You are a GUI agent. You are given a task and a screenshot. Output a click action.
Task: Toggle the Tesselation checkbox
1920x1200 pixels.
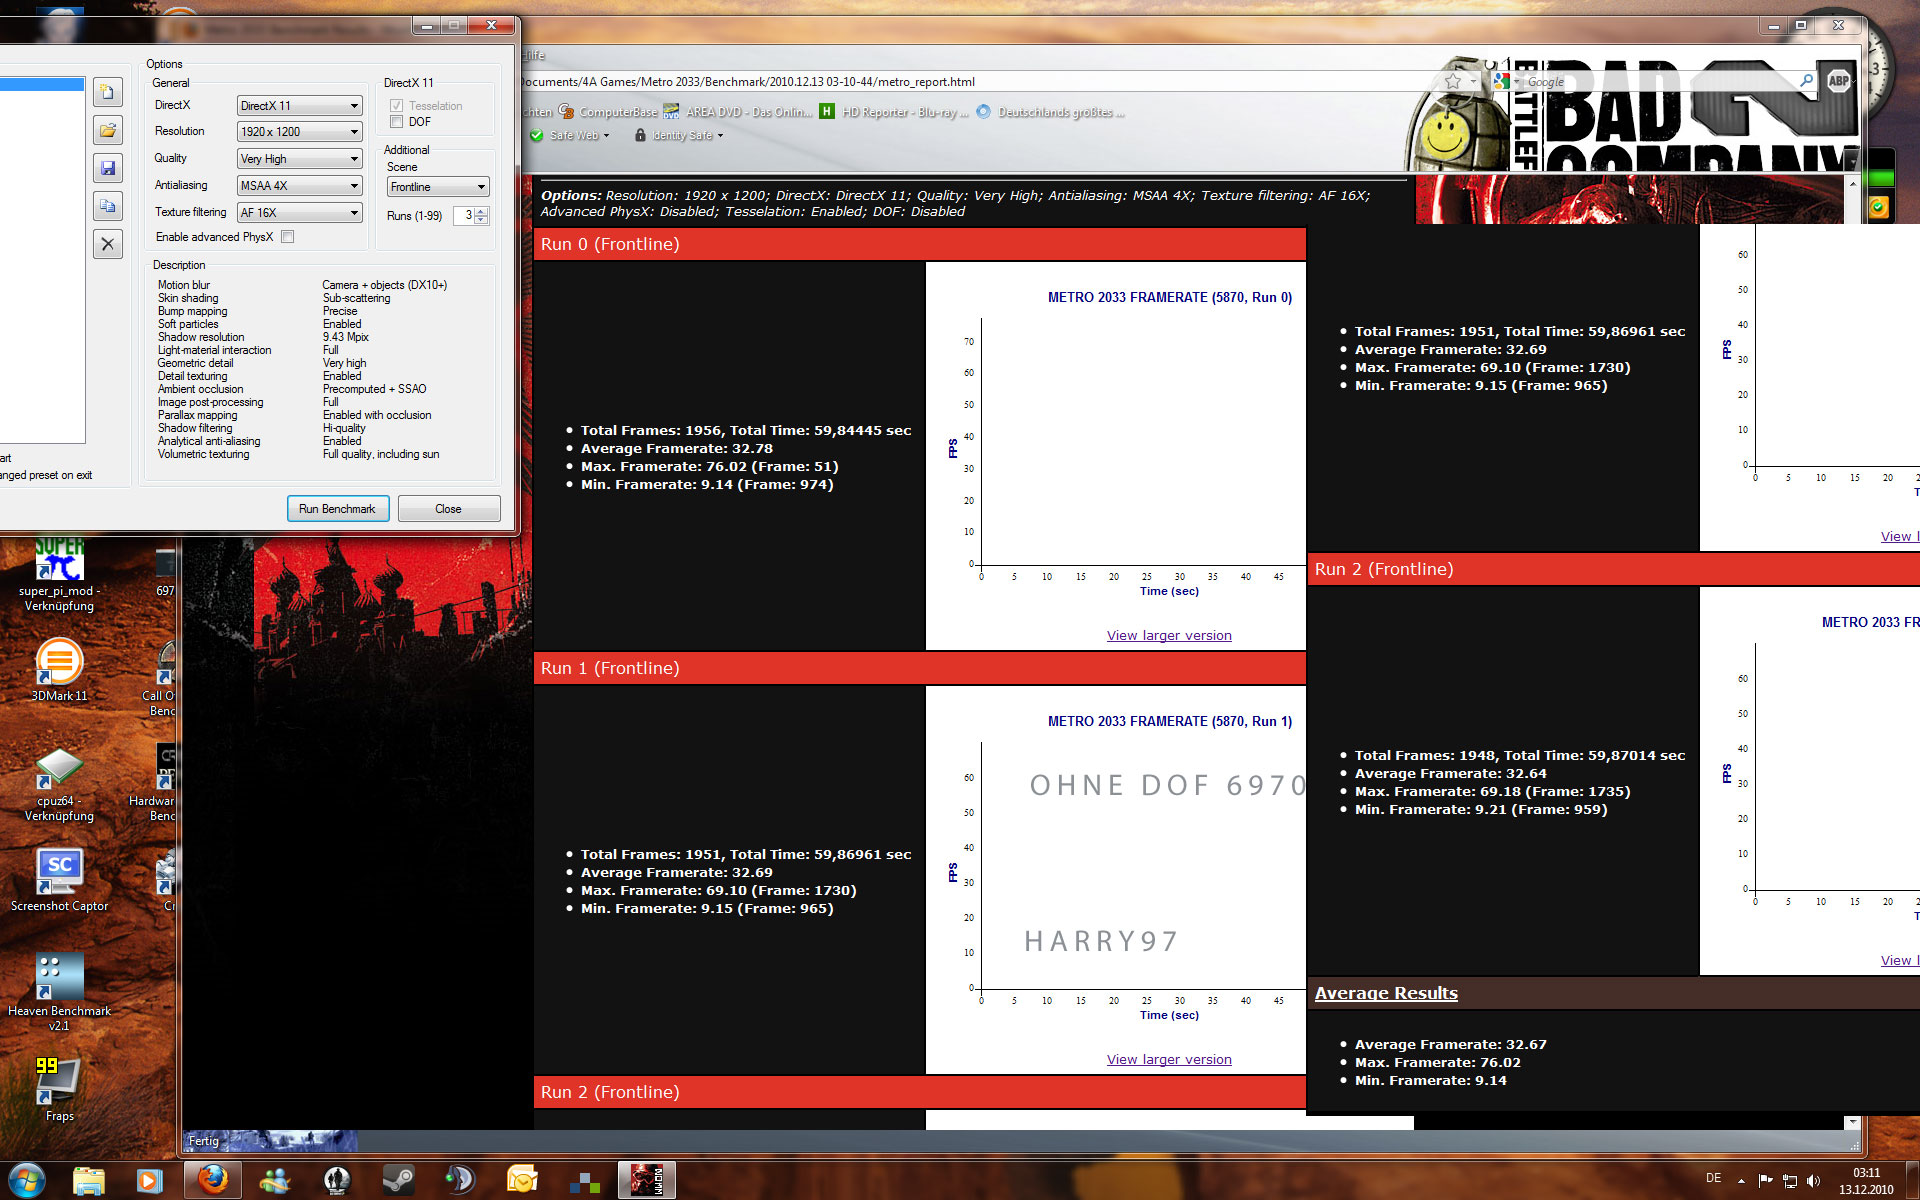click(x=397, y=105)
